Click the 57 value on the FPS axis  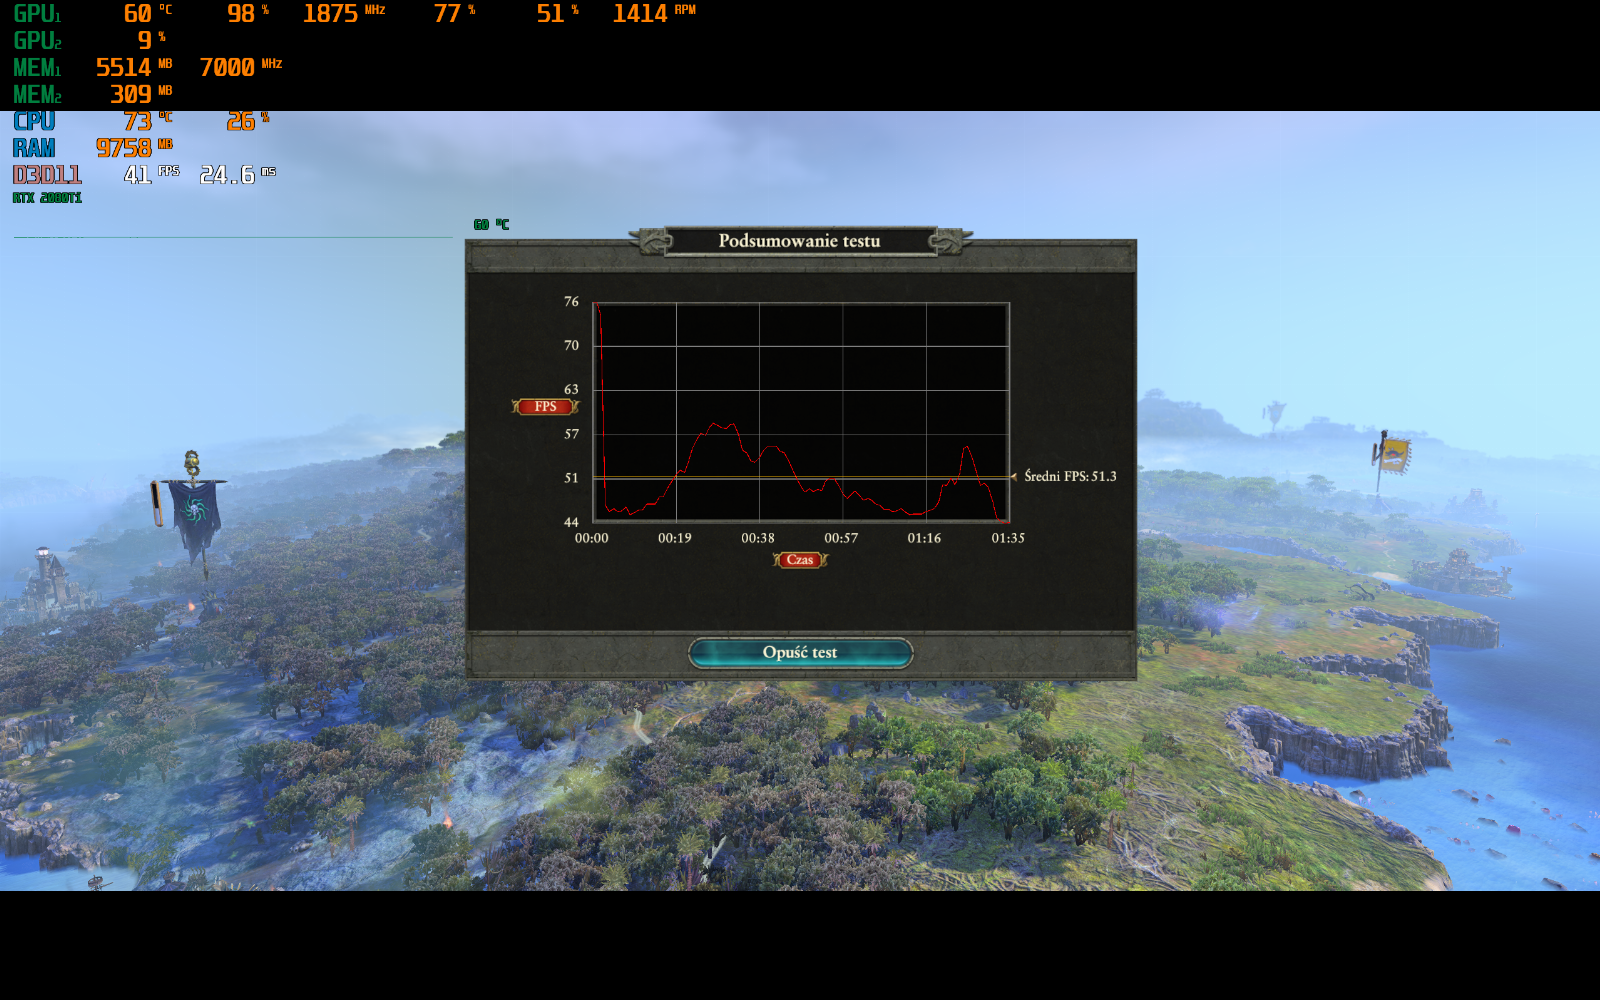click(571, 434)
